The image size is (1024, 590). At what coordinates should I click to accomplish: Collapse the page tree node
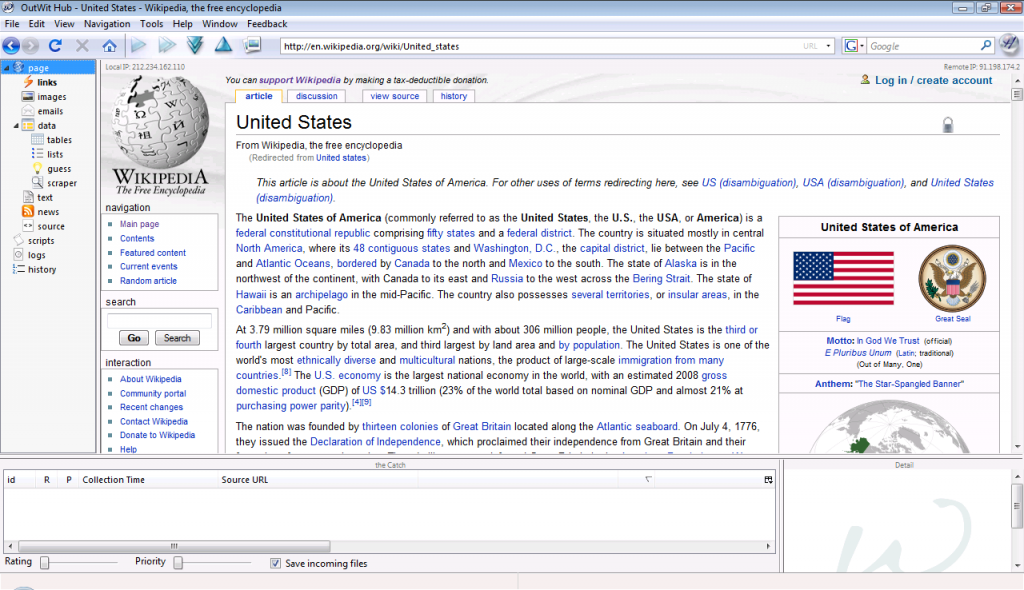tap(7, 68)
